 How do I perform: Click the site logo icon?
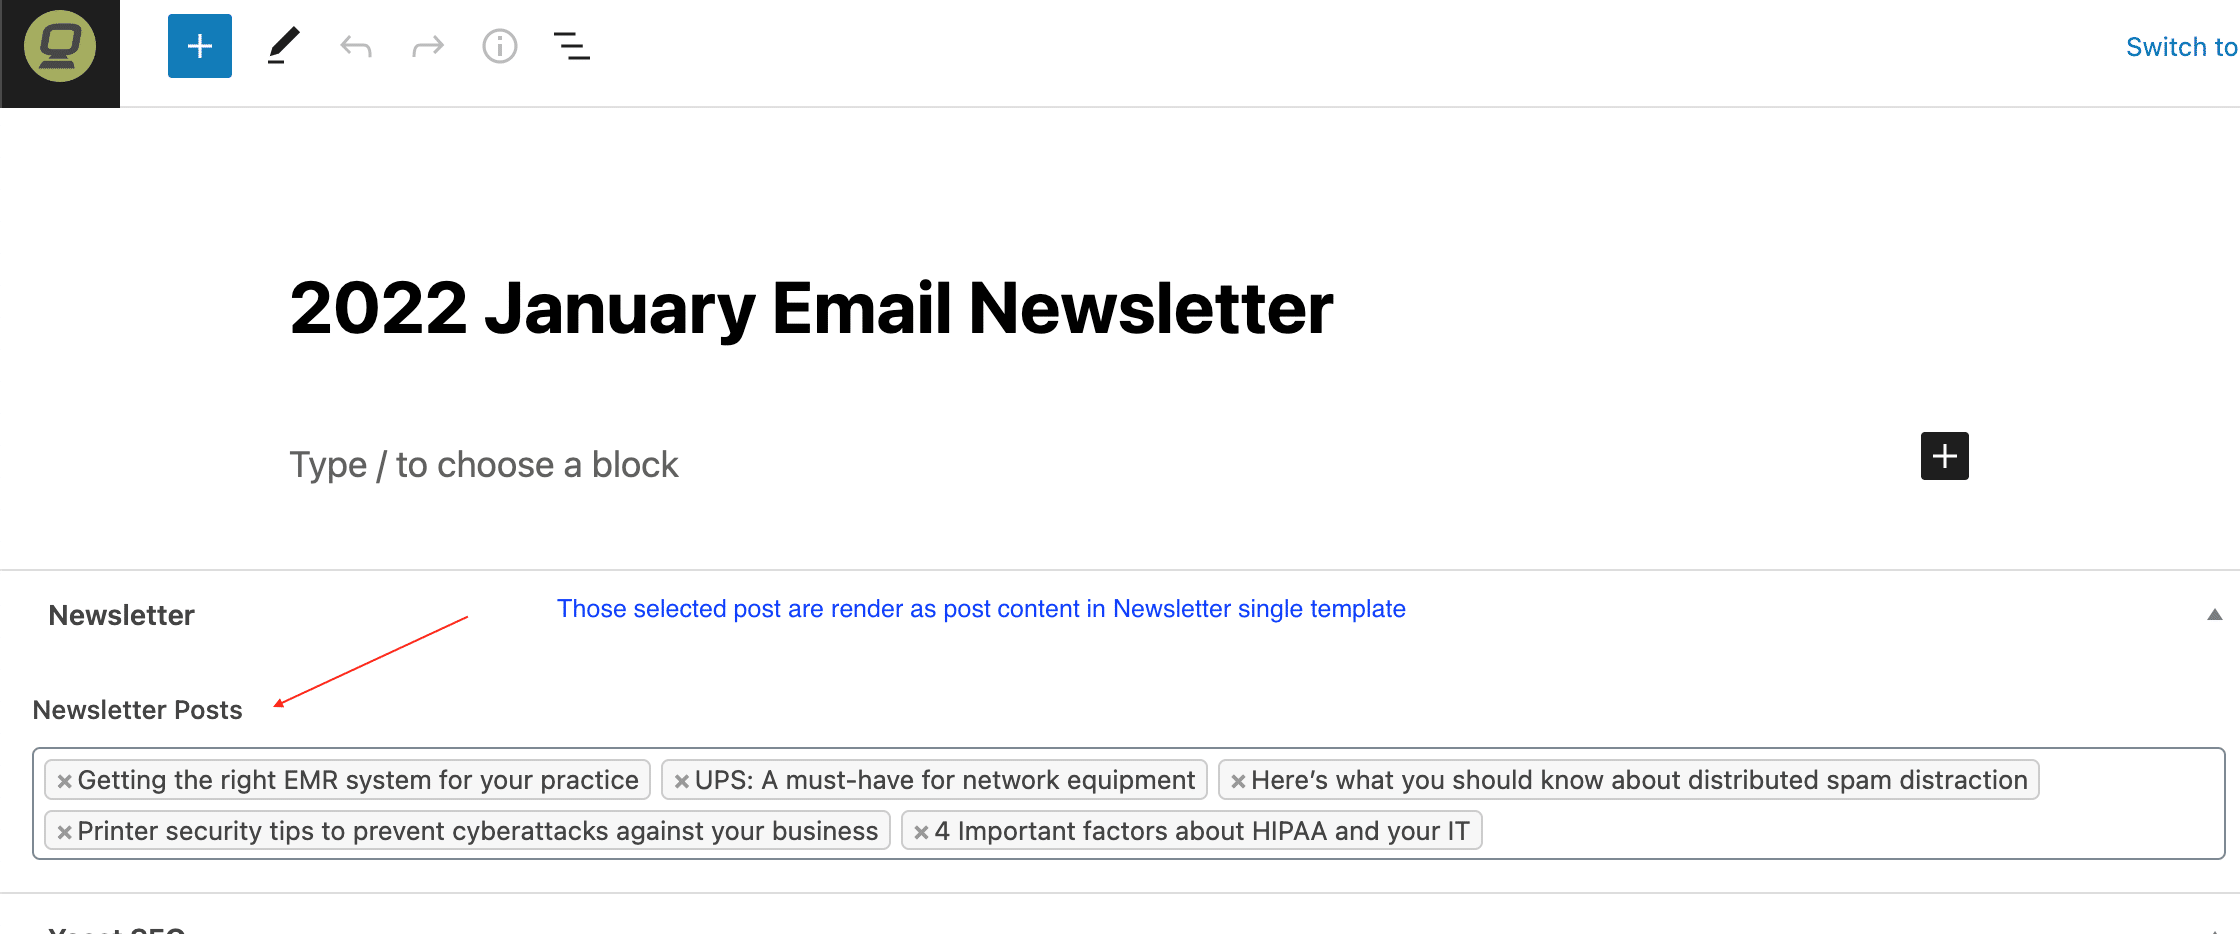click(x=60, y=47)
